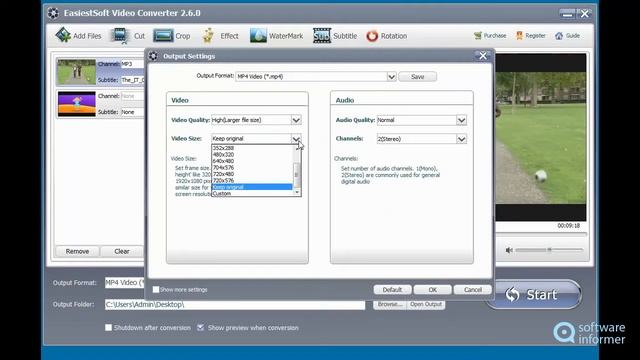Screen dimensions: 640x360
Task: Select 704x576 video size option
Action: [x=252, y=168]
